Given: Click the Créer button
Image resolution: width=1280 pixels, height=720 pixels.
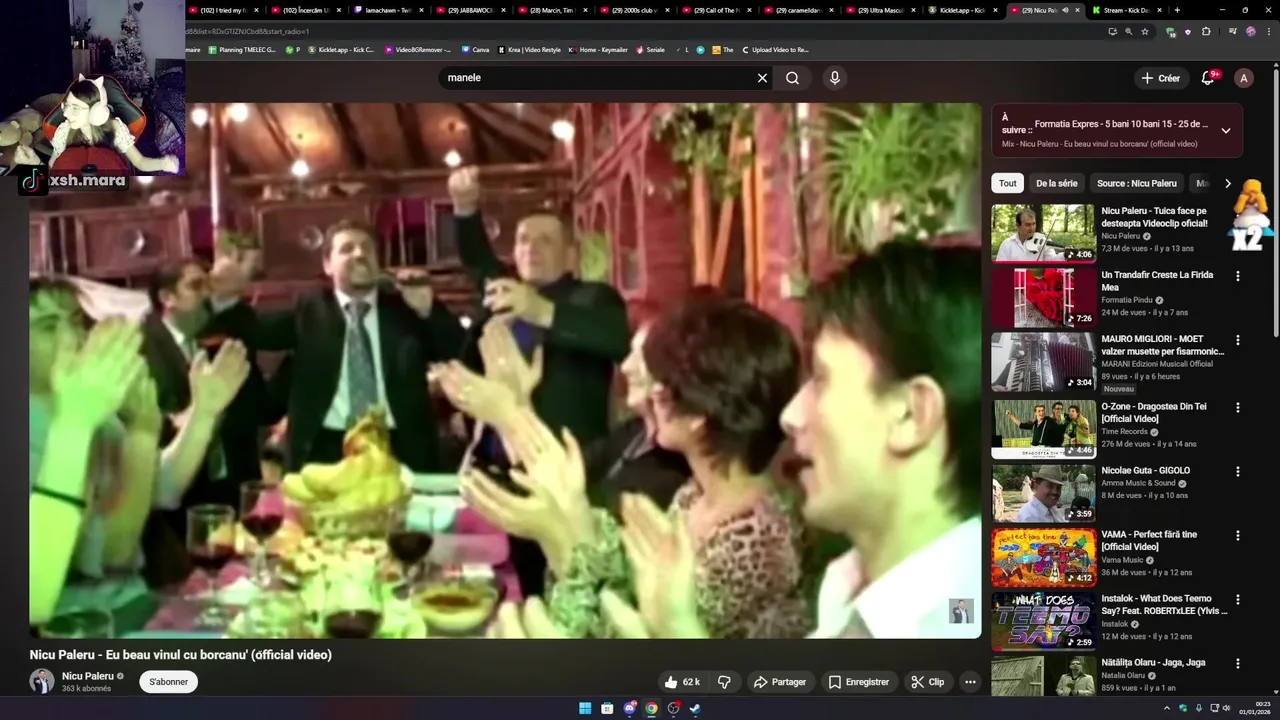Looking at the screenshot, I should pyautogui.click(x=1160, y=78).
